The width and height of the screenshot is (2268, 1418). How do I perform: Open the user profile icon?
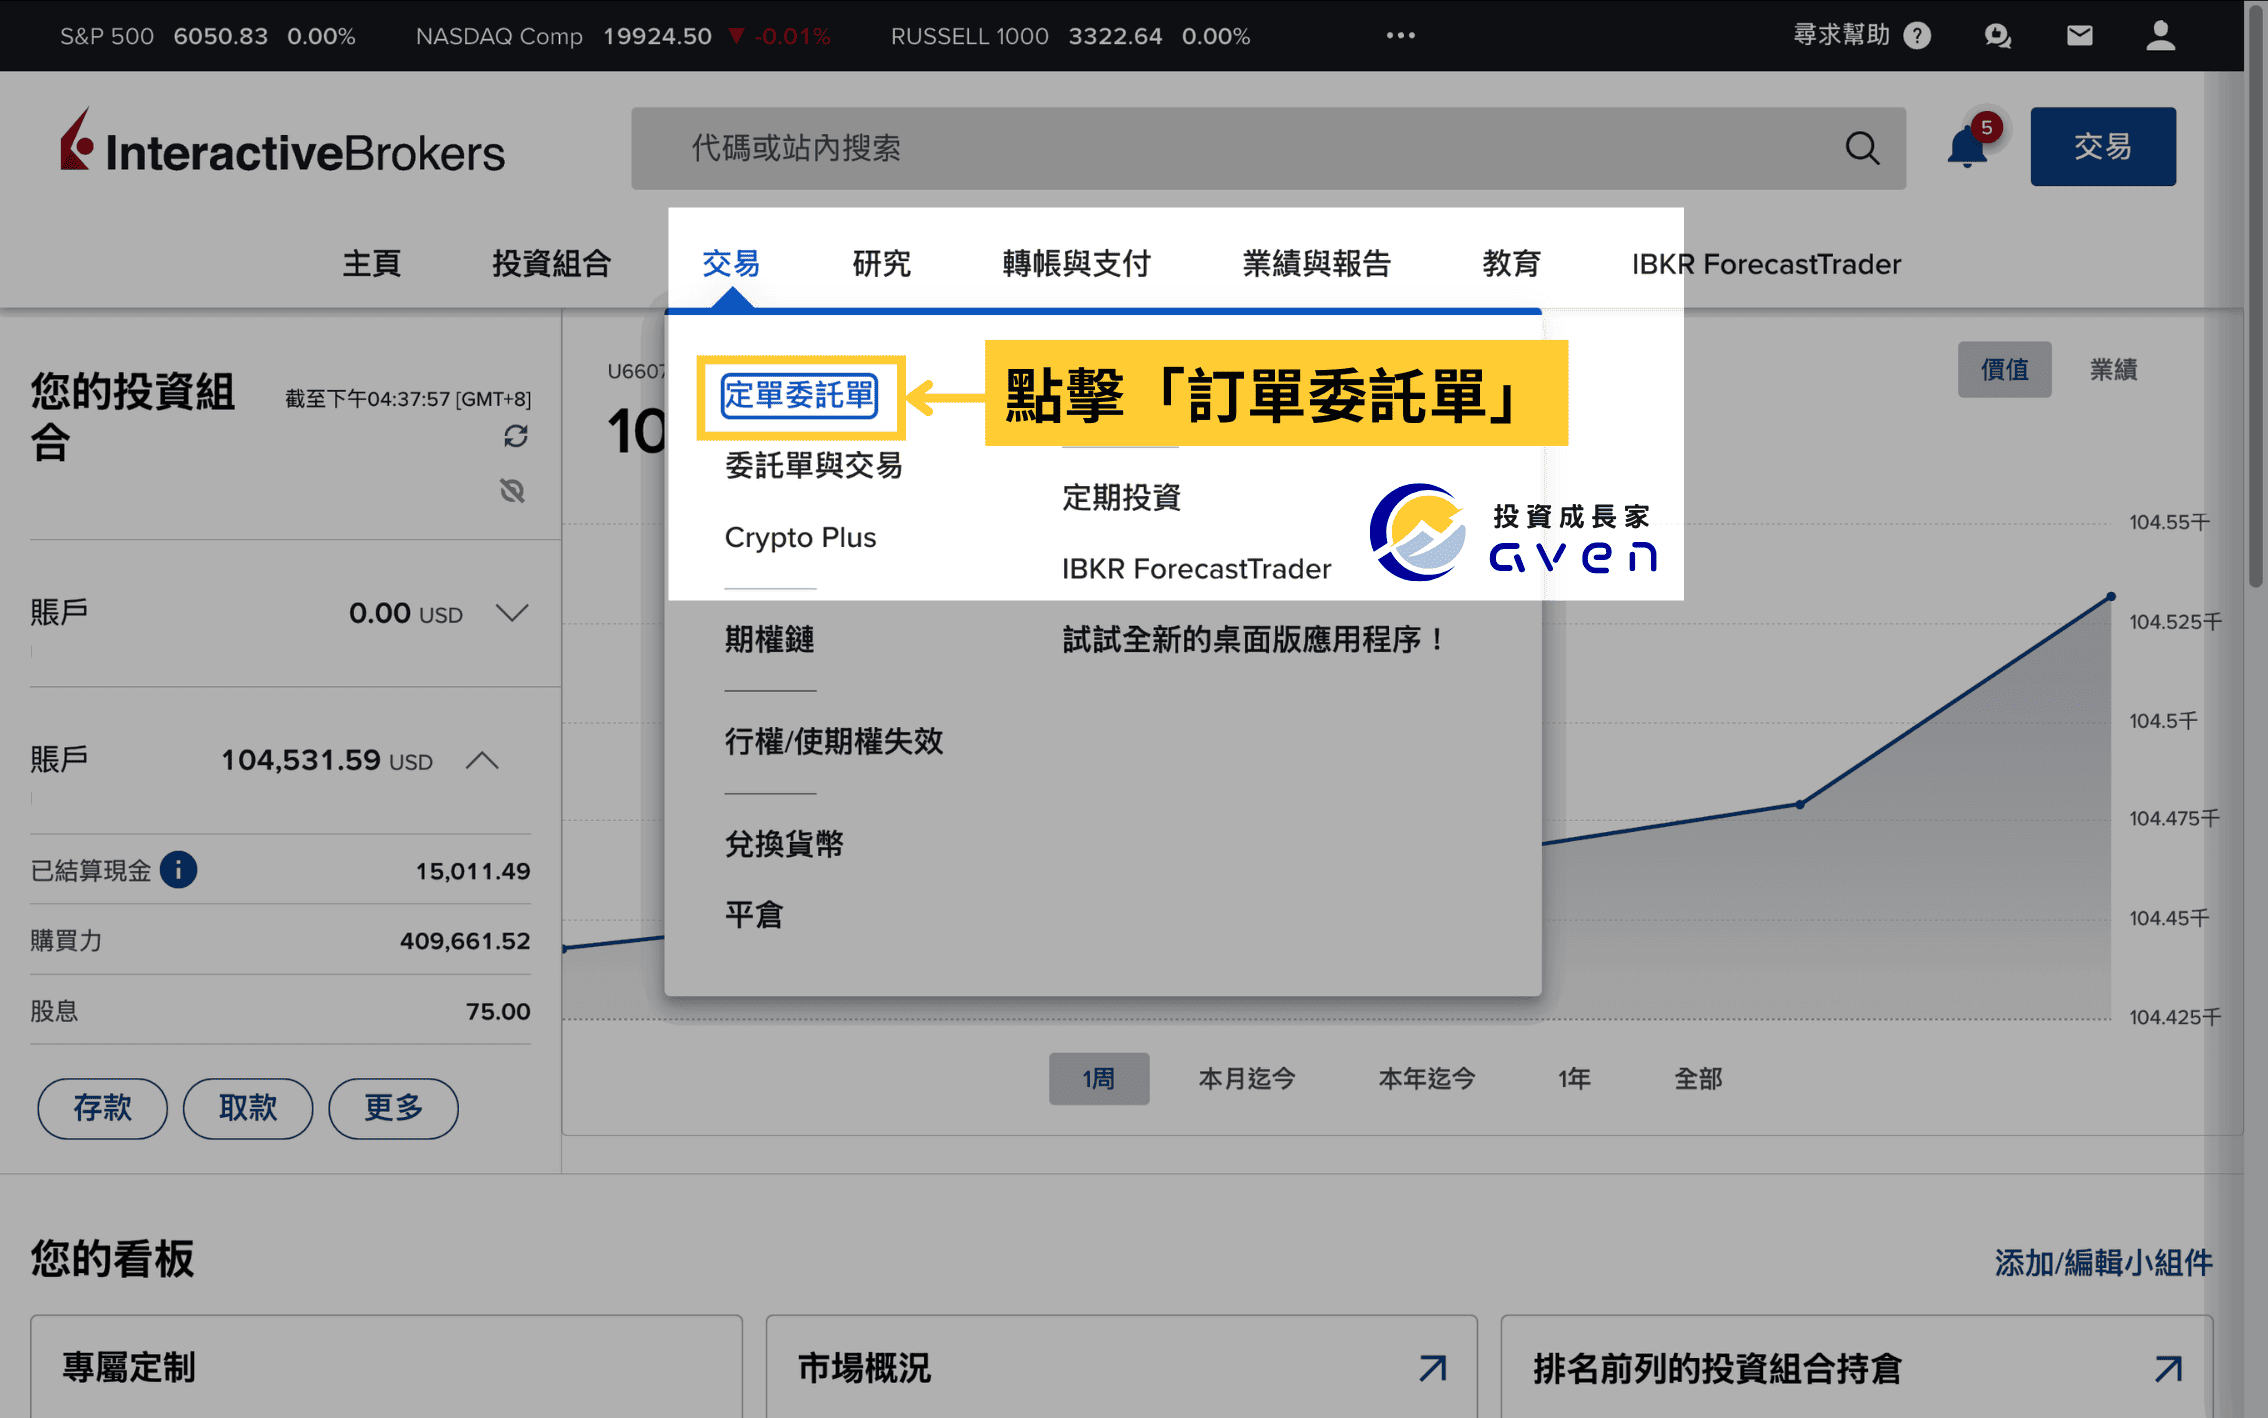click(x=2160, y=36)
